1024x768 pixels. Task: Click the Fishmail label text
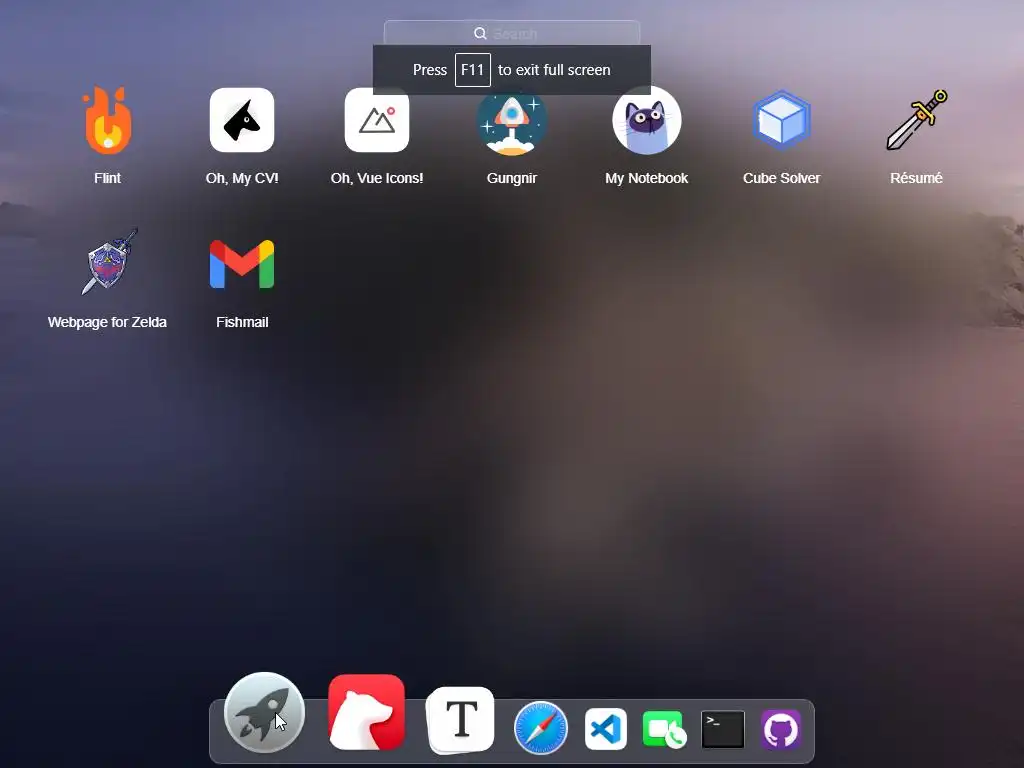click(242, 322)
